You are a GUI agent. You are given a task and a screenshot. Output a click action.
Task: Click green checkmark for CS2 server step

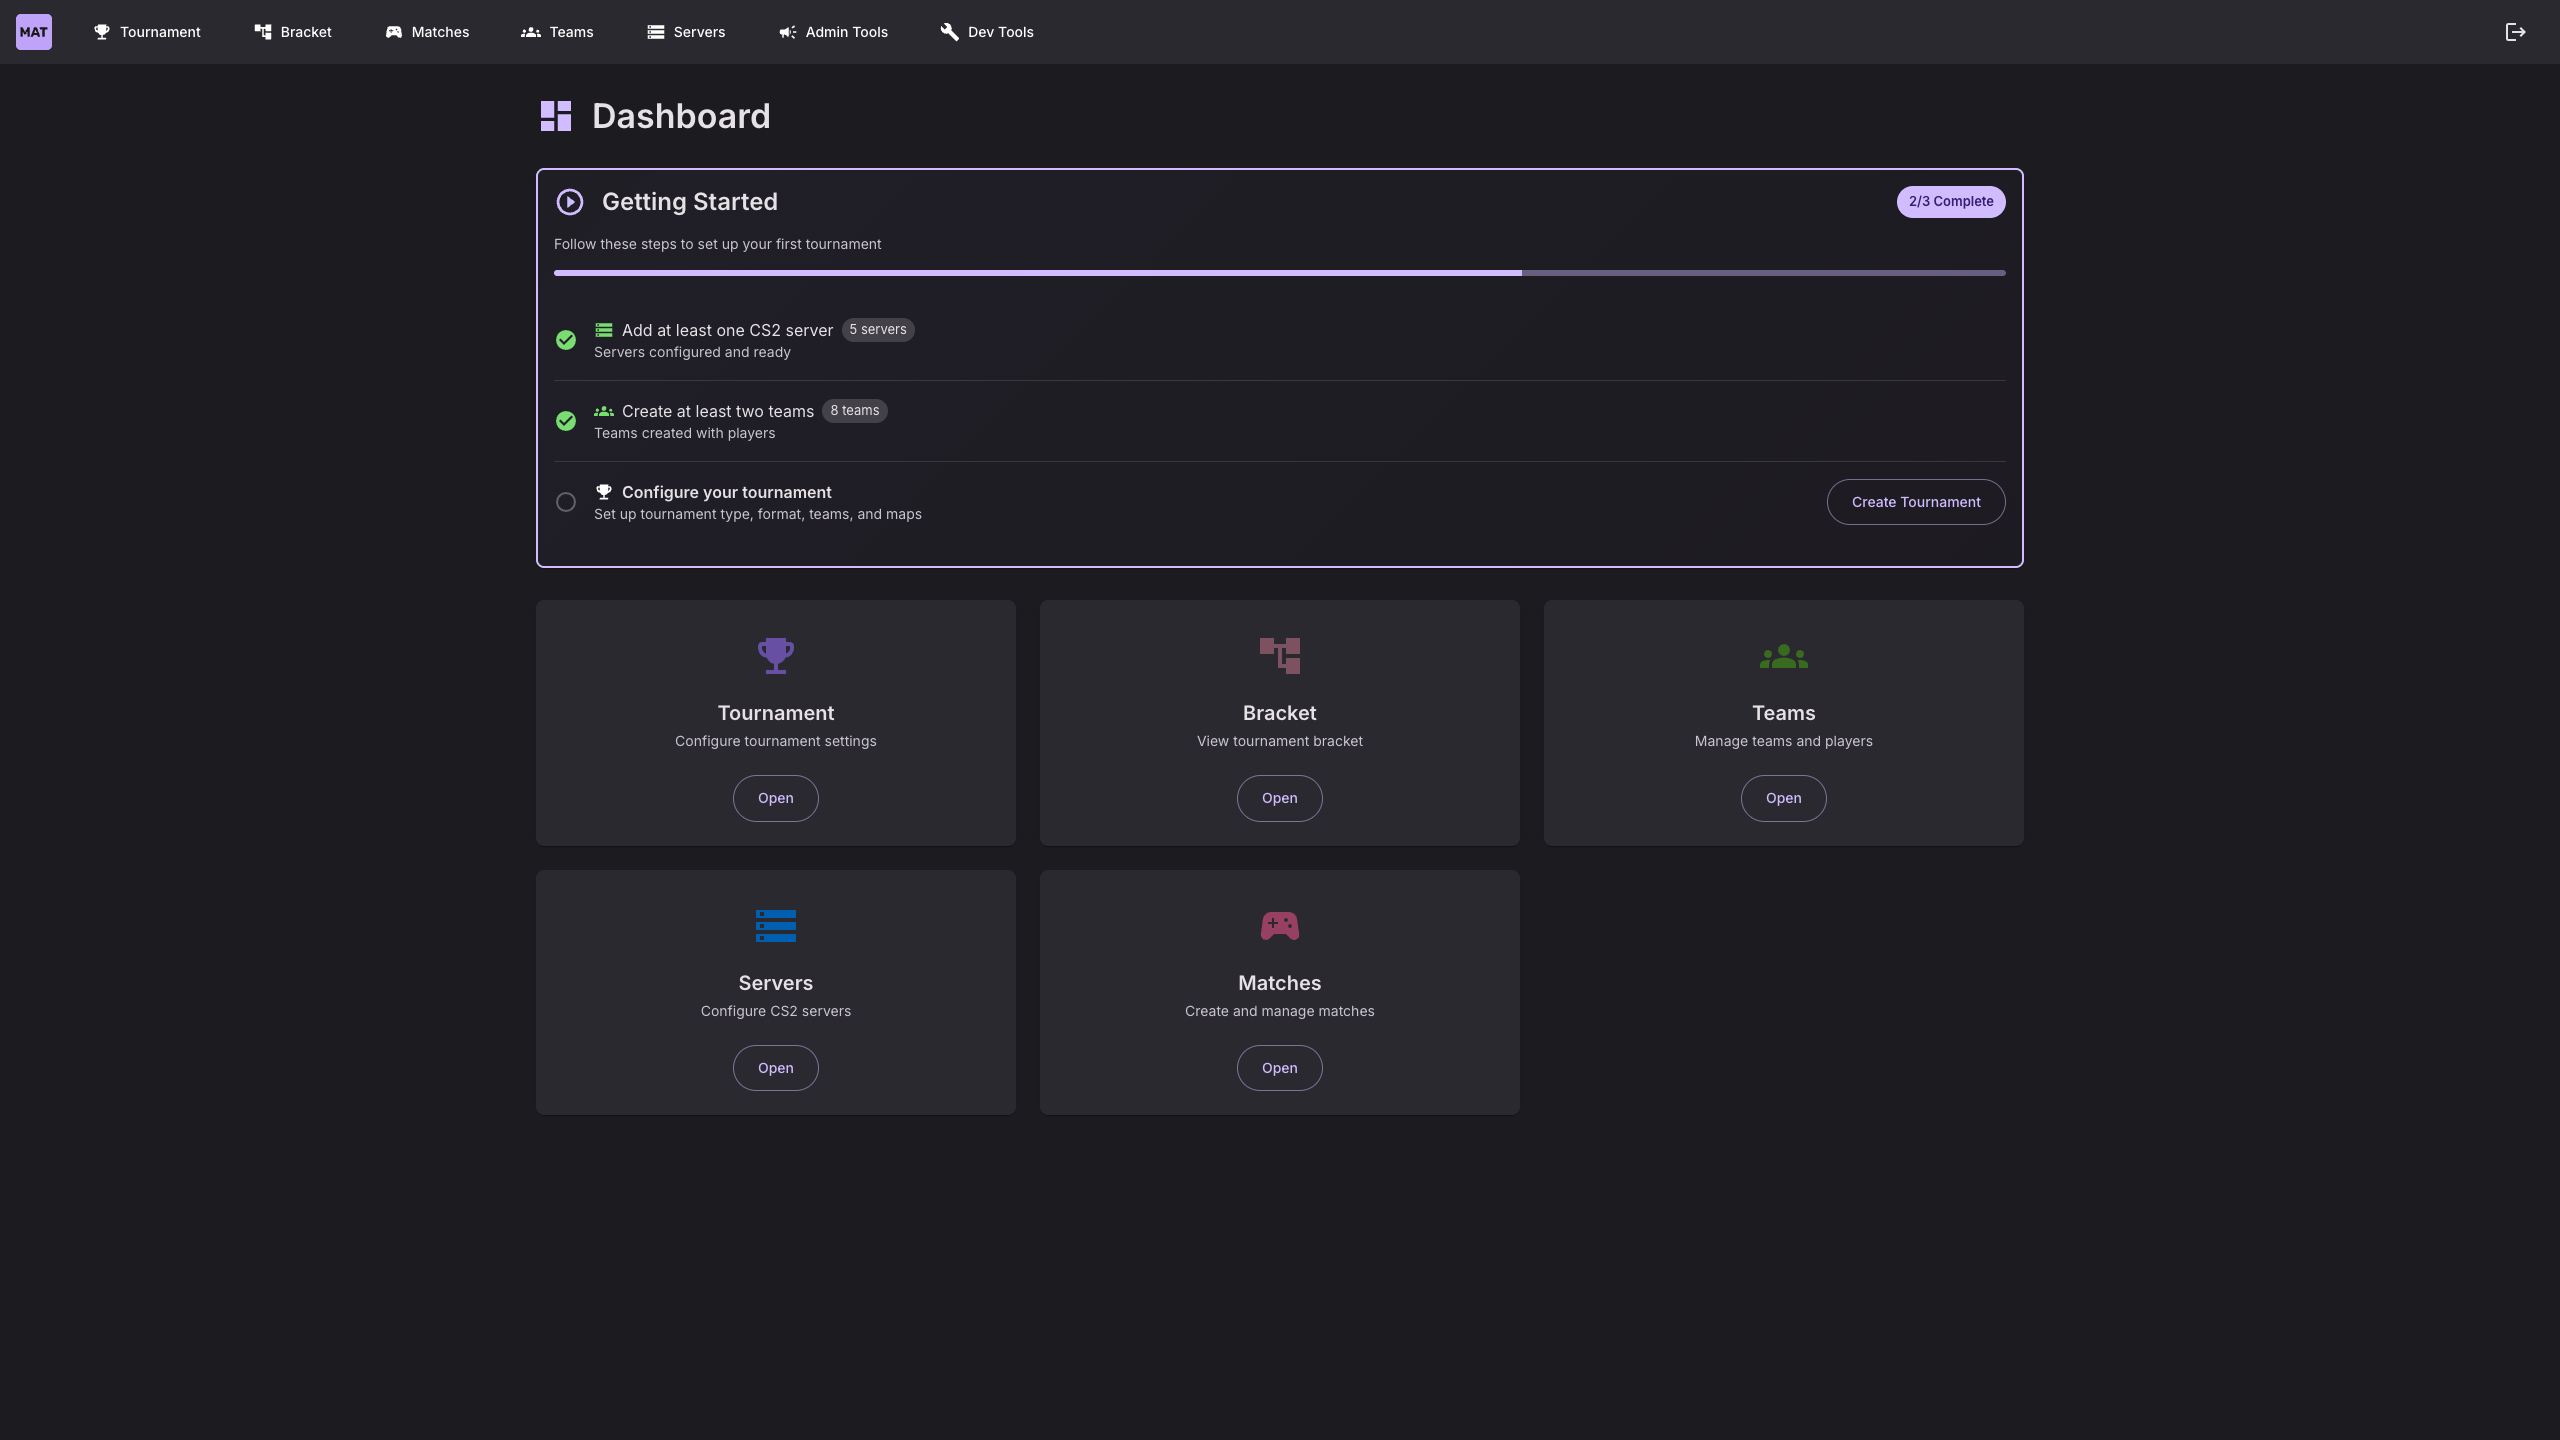pos(566,340)
